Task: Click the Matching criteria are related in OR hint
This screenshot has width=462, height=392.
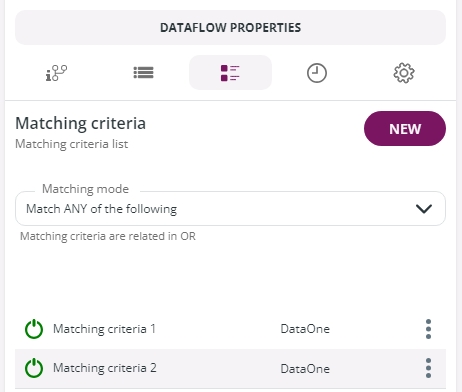Action: tap(108, 236)
